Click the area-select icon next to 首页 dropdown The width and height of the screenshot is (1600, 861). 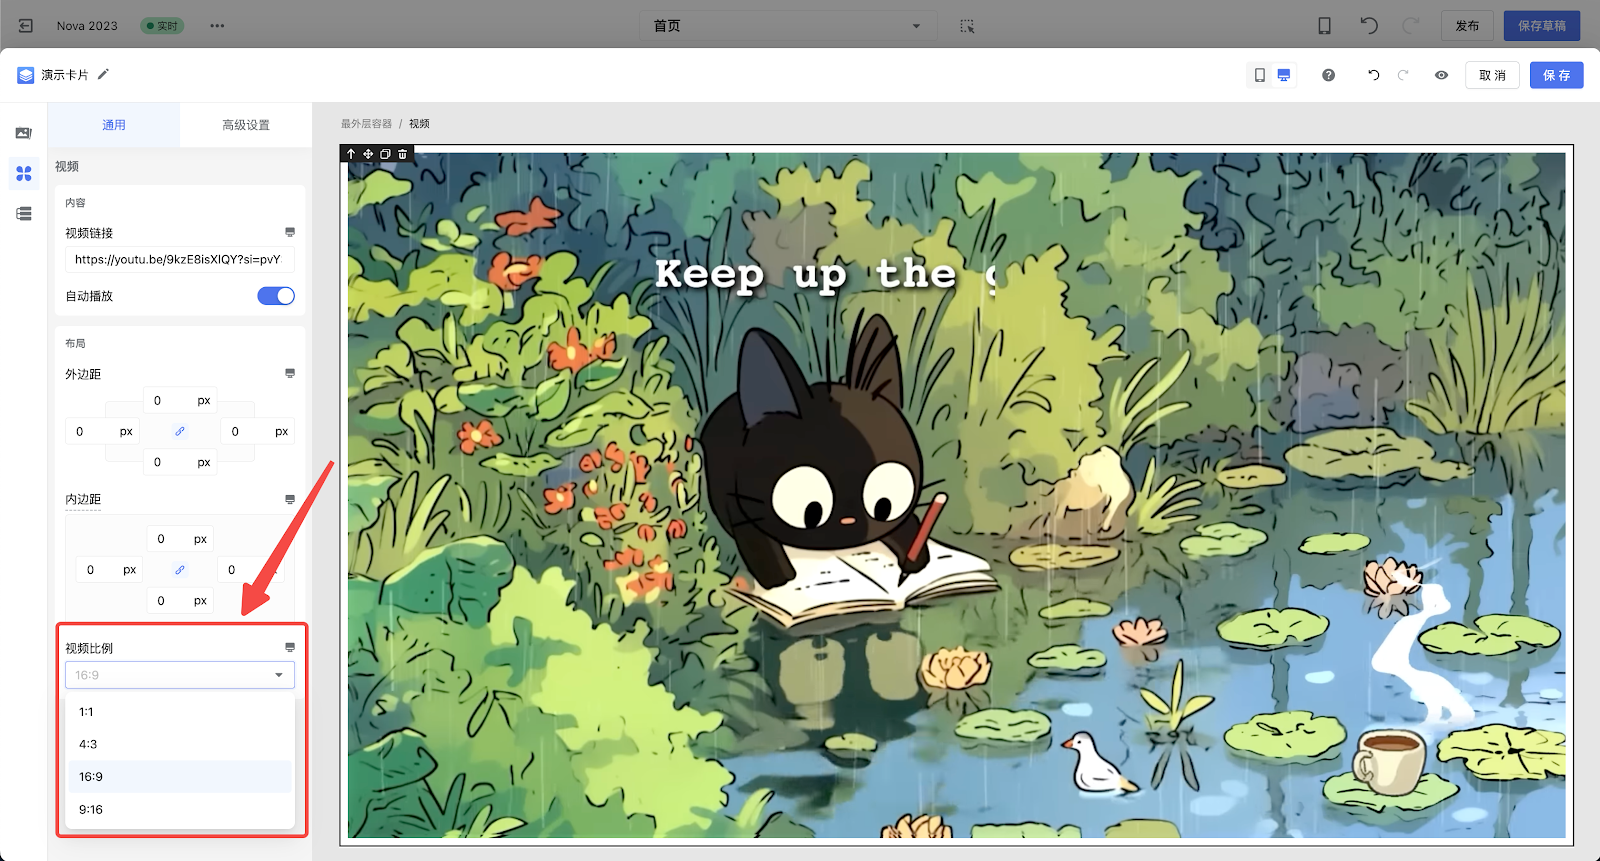pyautogui.click(x=967, y=26)
